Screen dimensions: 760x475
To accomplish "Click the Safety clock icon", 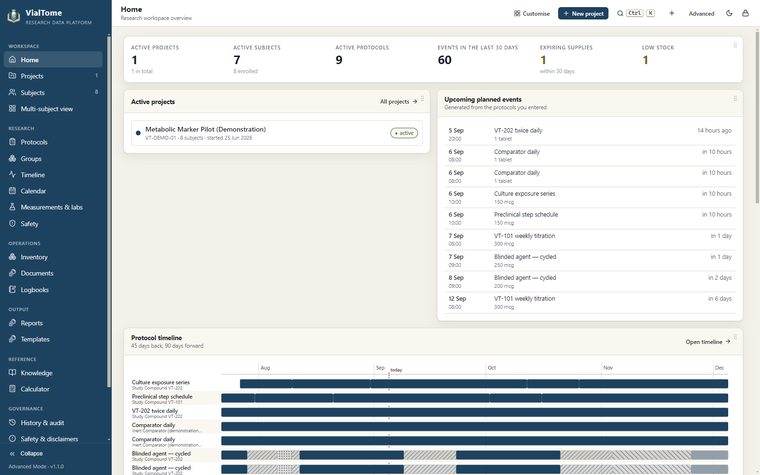I will tap(13, 223).
